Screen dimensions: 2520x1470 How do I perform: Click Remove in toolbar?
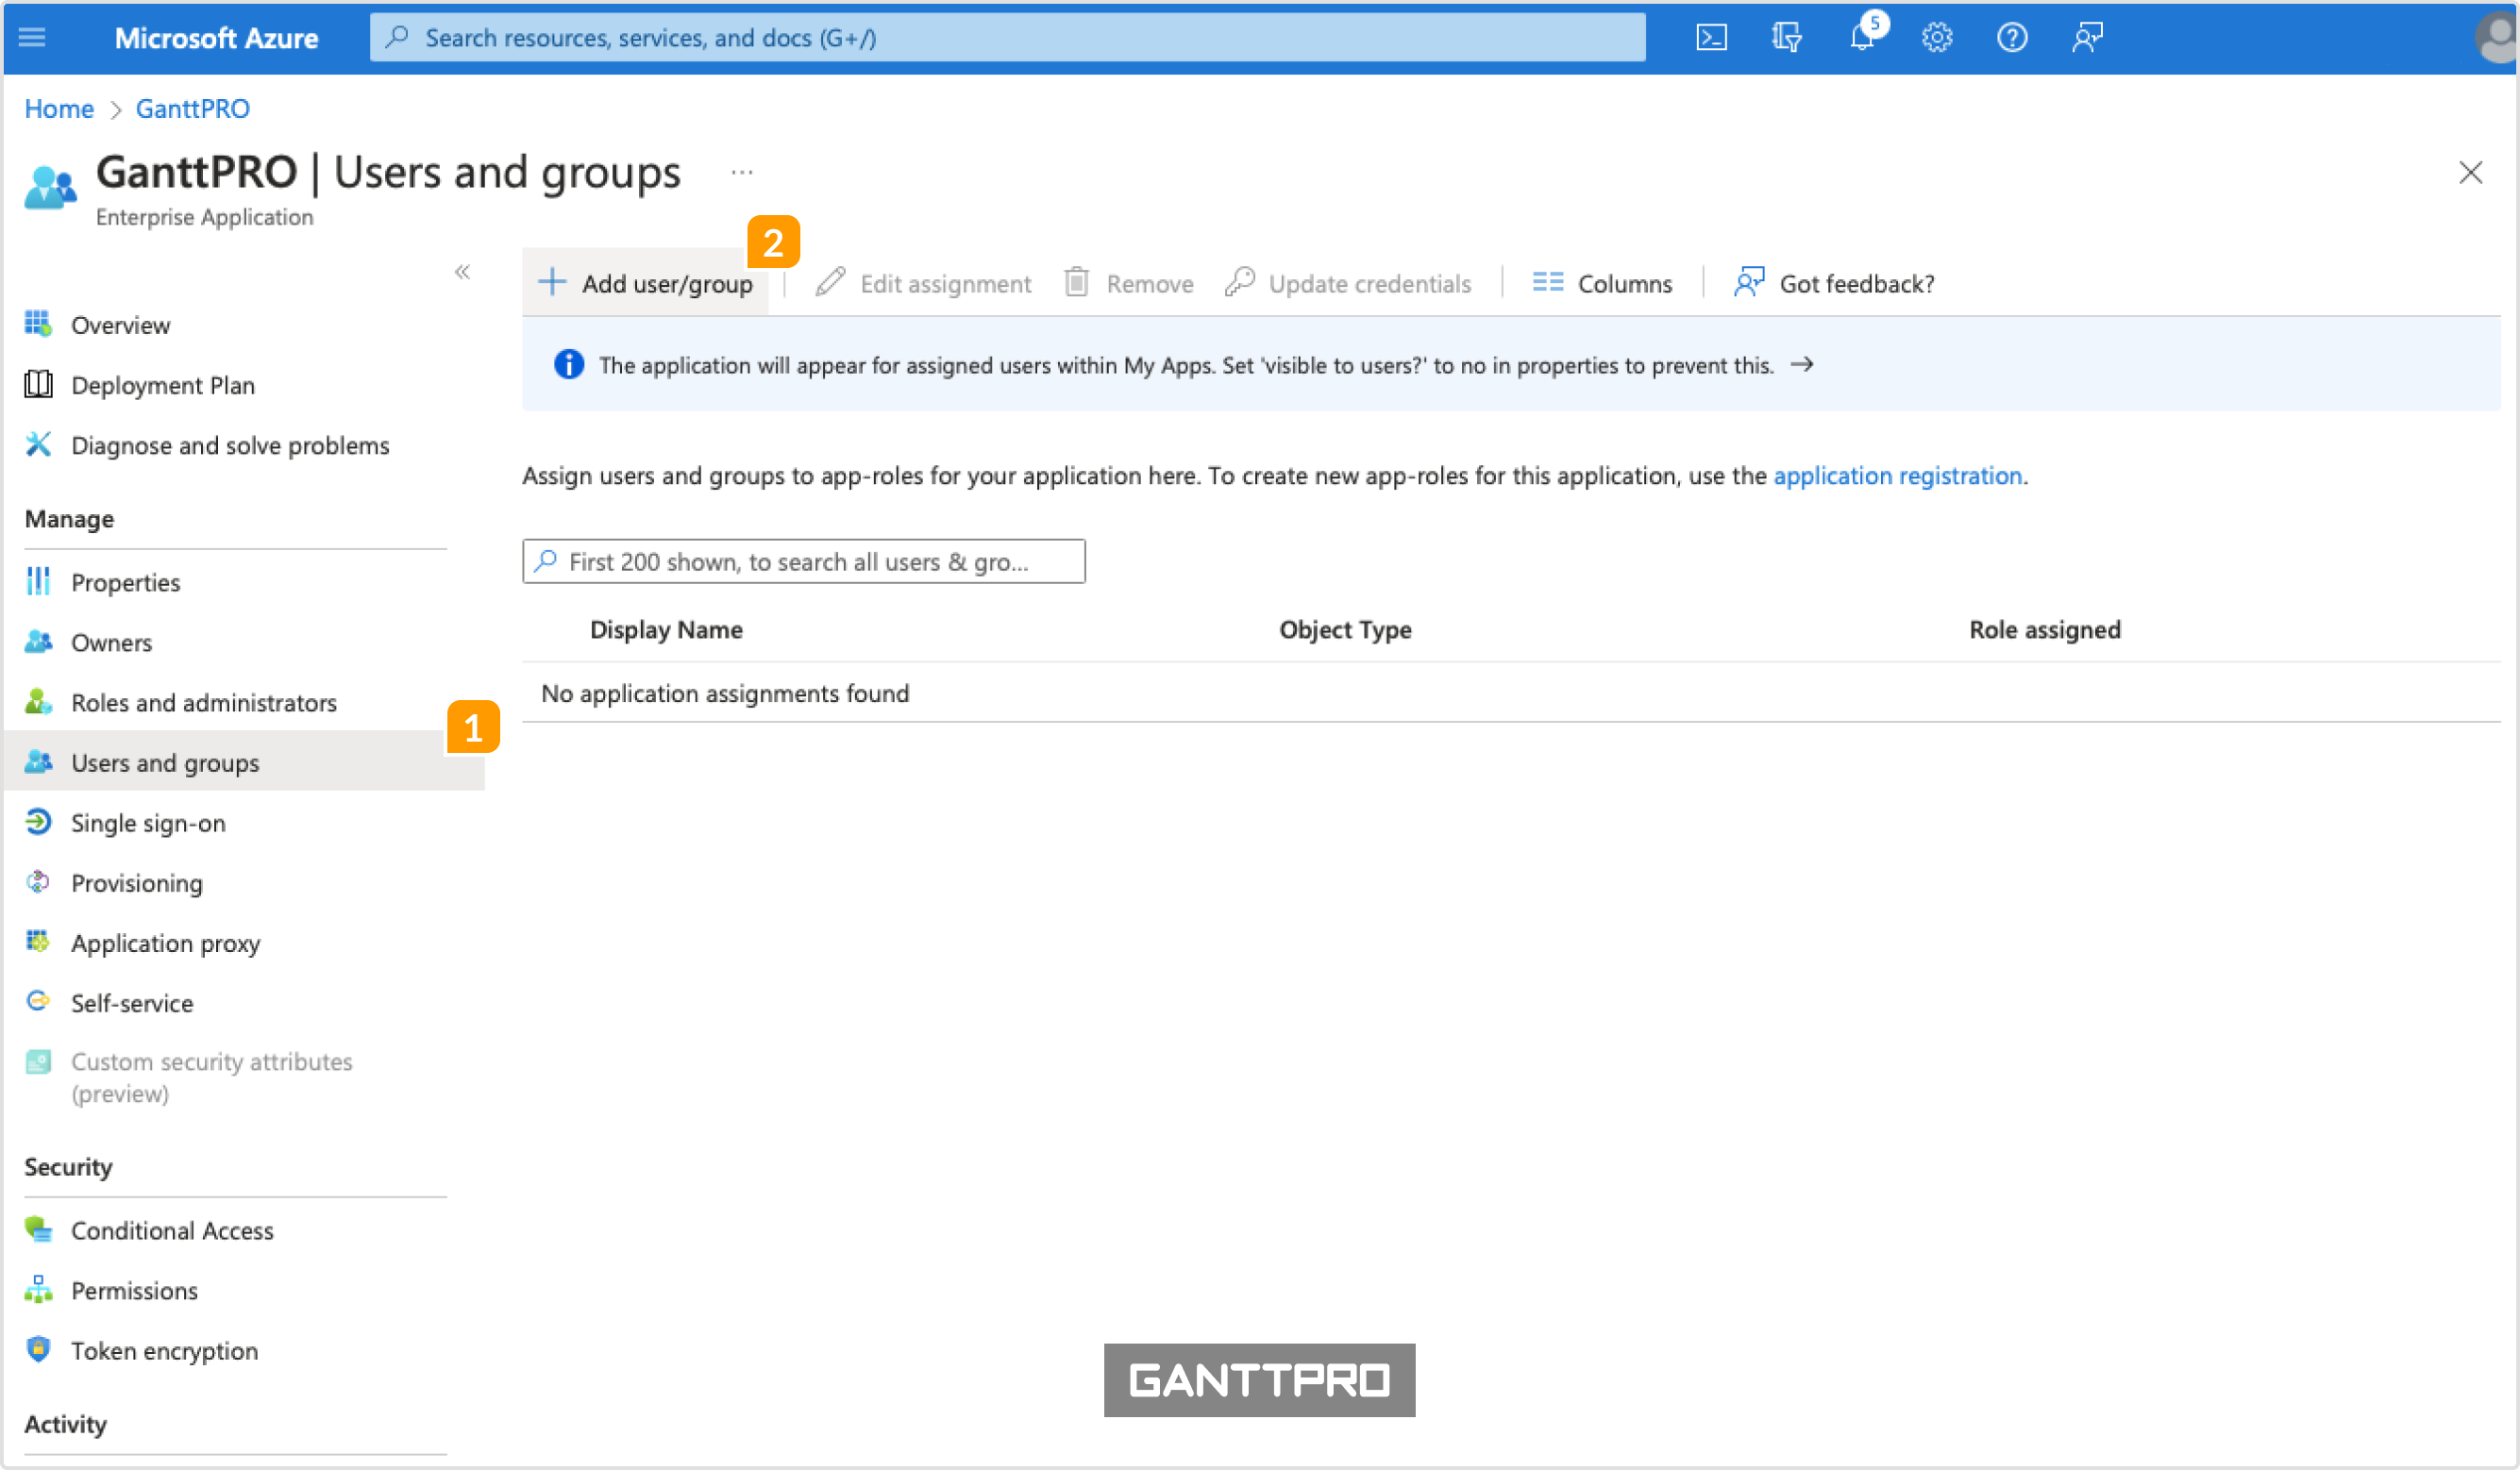tap(1129, 284)
